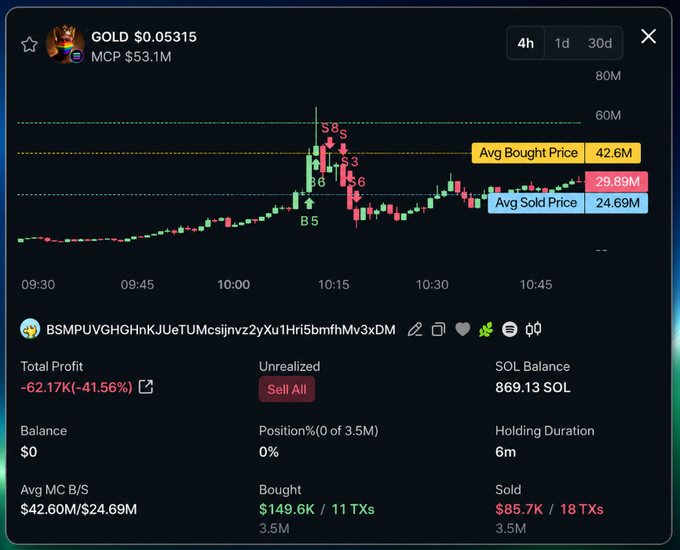The height and width of the screenshot is (550, 680).
Task: Click the 6m holding duration value
Action: 506,452
